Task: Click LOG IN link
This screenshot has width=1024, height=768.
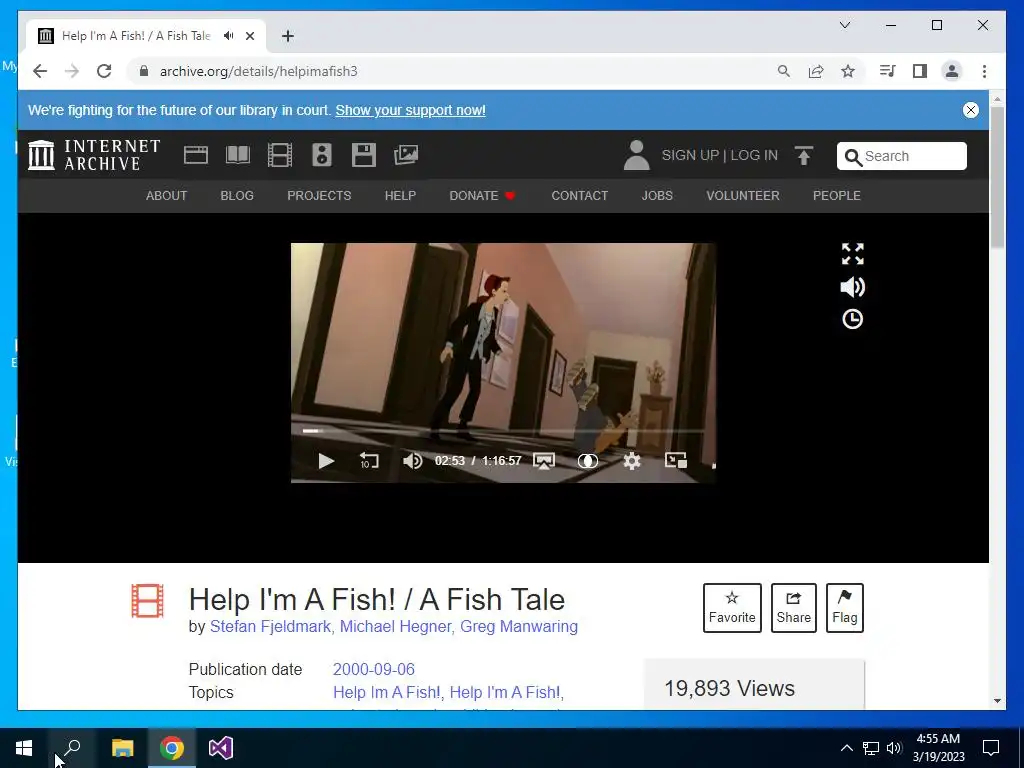Action: 754,155
